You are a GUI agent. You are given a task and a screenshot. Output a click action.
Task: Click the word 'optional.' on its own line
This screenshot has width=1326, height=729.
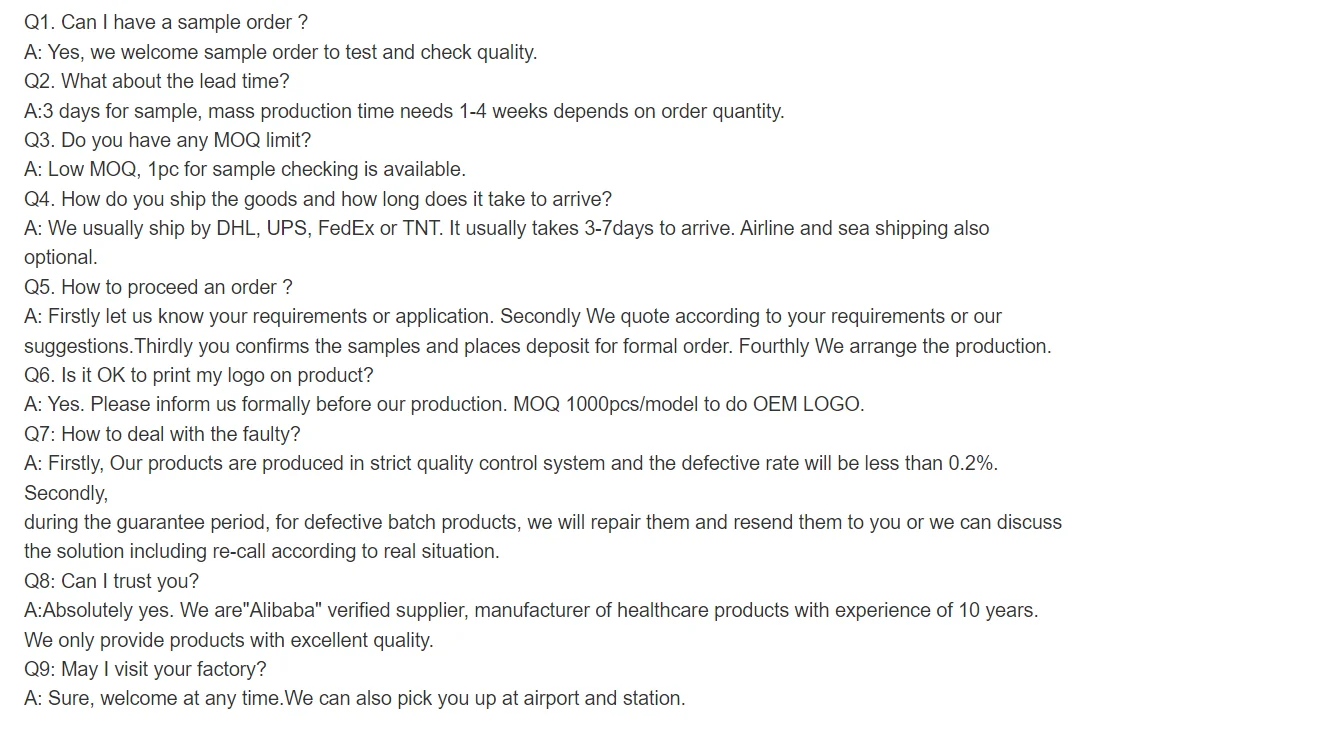(x=61, y=257)
